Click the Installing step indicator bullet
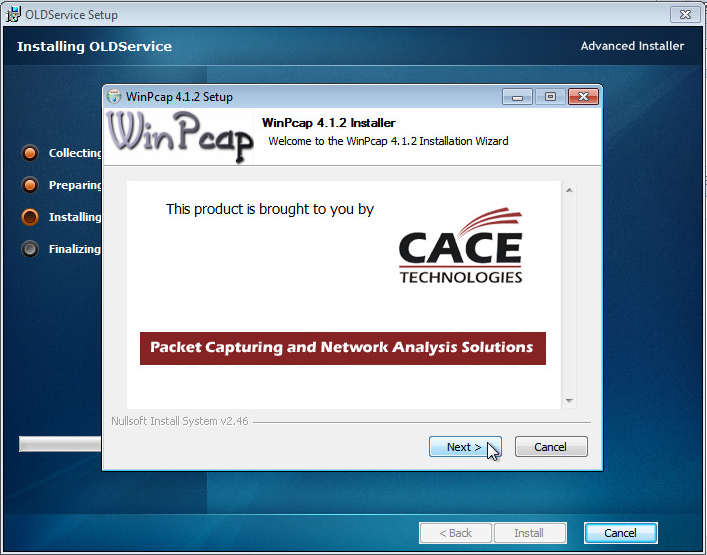This screenshot has height=555, width=707. coord(30,217)
